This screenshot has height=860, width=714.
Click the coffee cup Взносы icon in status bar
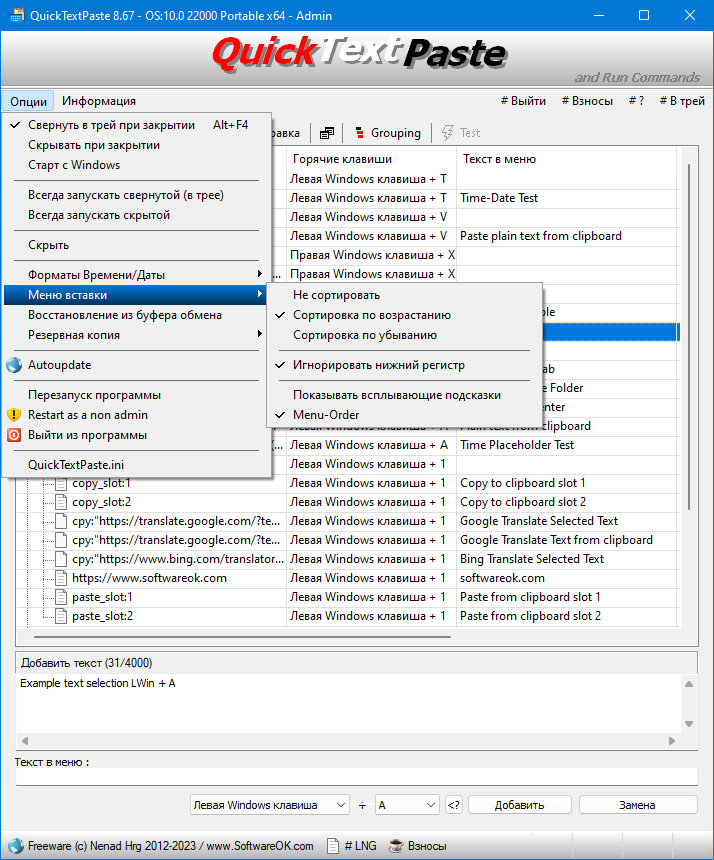[x=395, y=846]
